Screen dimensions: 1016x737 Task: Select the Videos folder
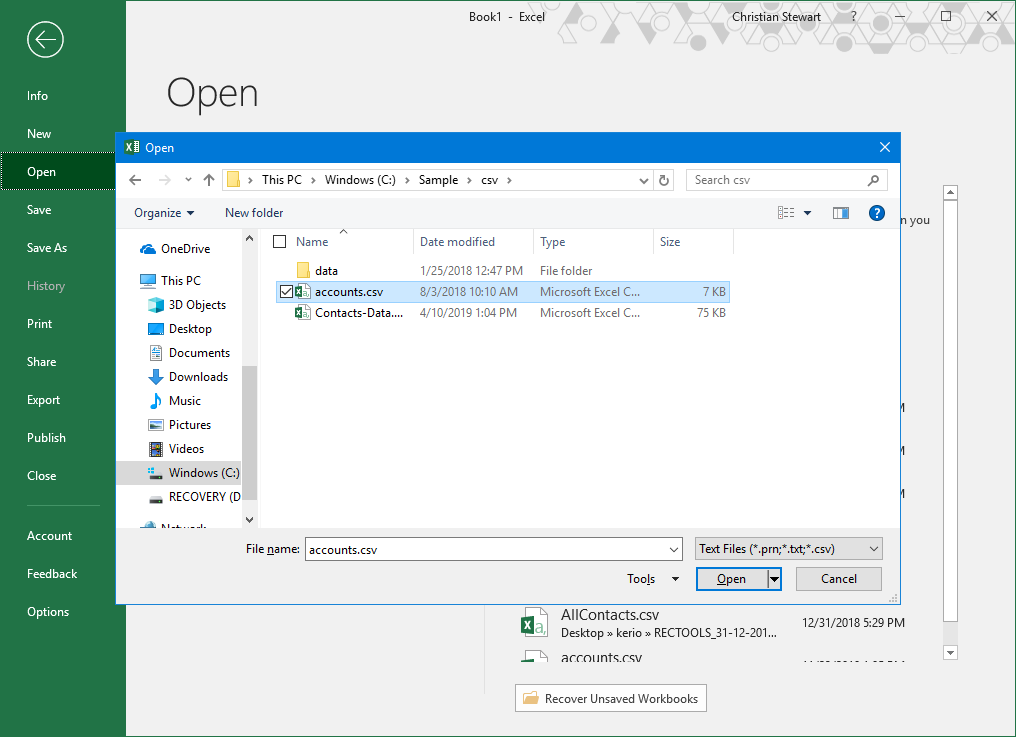(186, 449)
